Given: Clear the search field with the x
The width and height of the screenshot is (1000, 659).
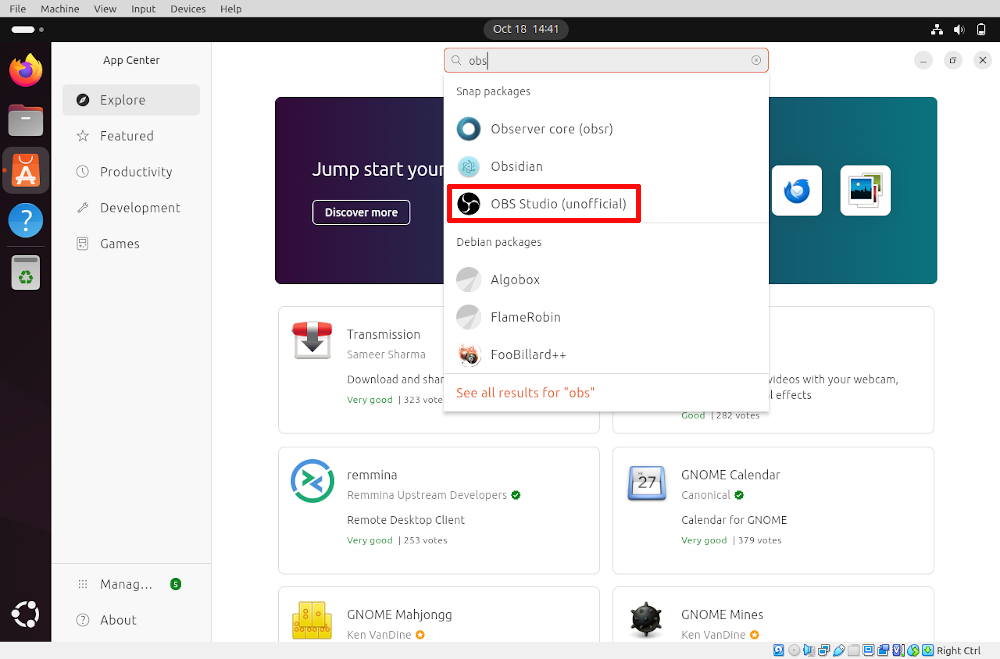Looking at the screenshot, I should click(757, 60).
